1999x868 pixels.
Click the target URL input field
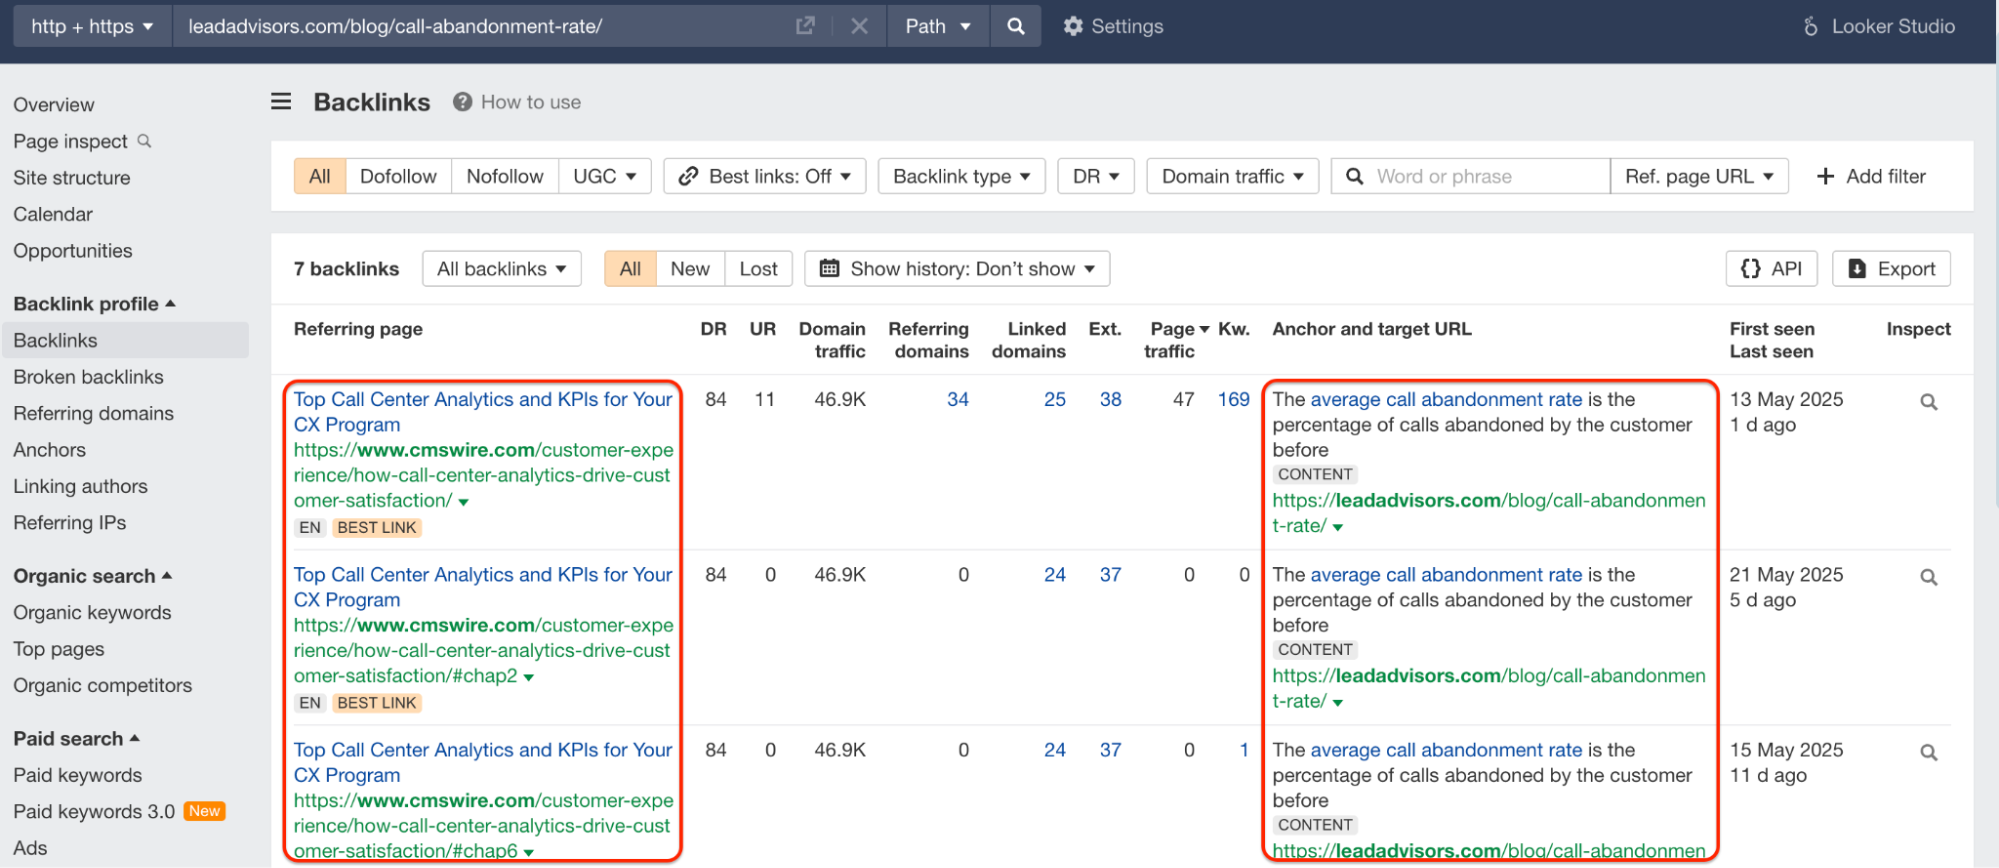click(480, 26)
